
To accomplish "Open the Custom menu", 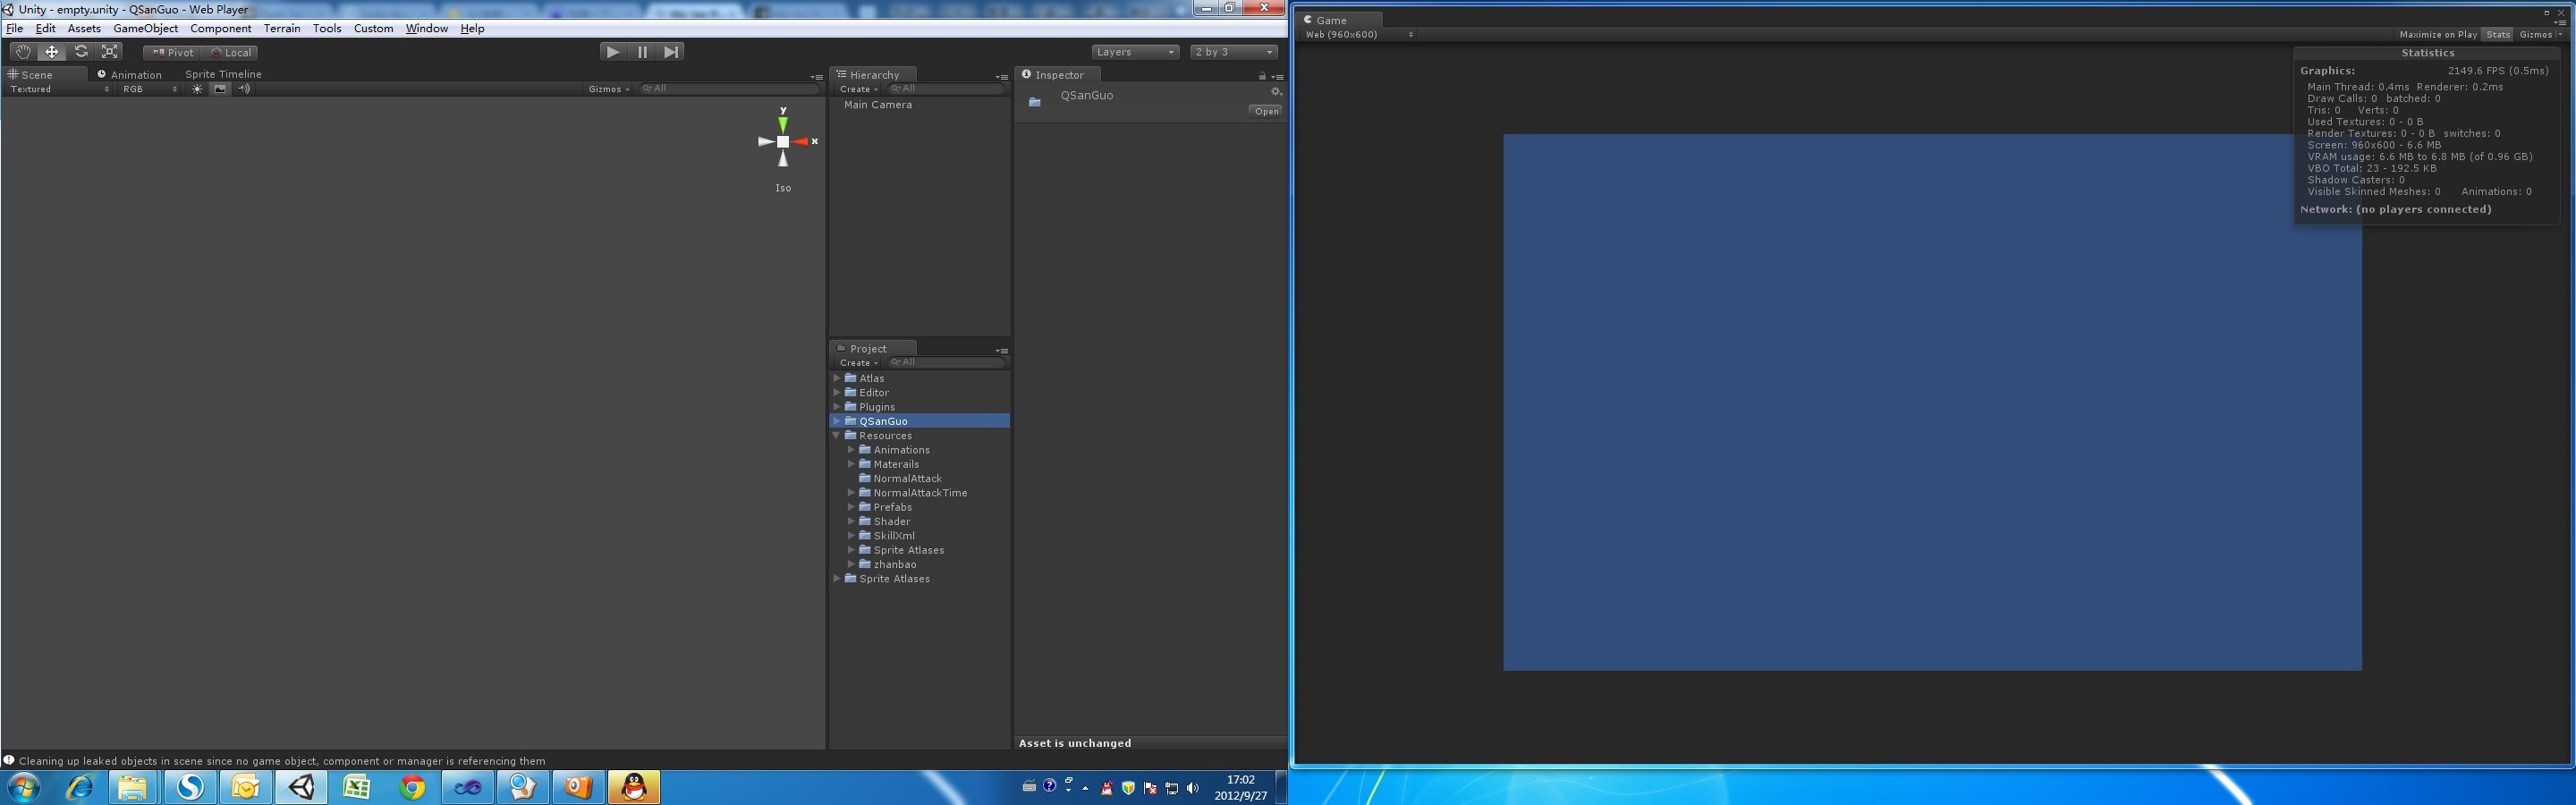I will [373, 28].
